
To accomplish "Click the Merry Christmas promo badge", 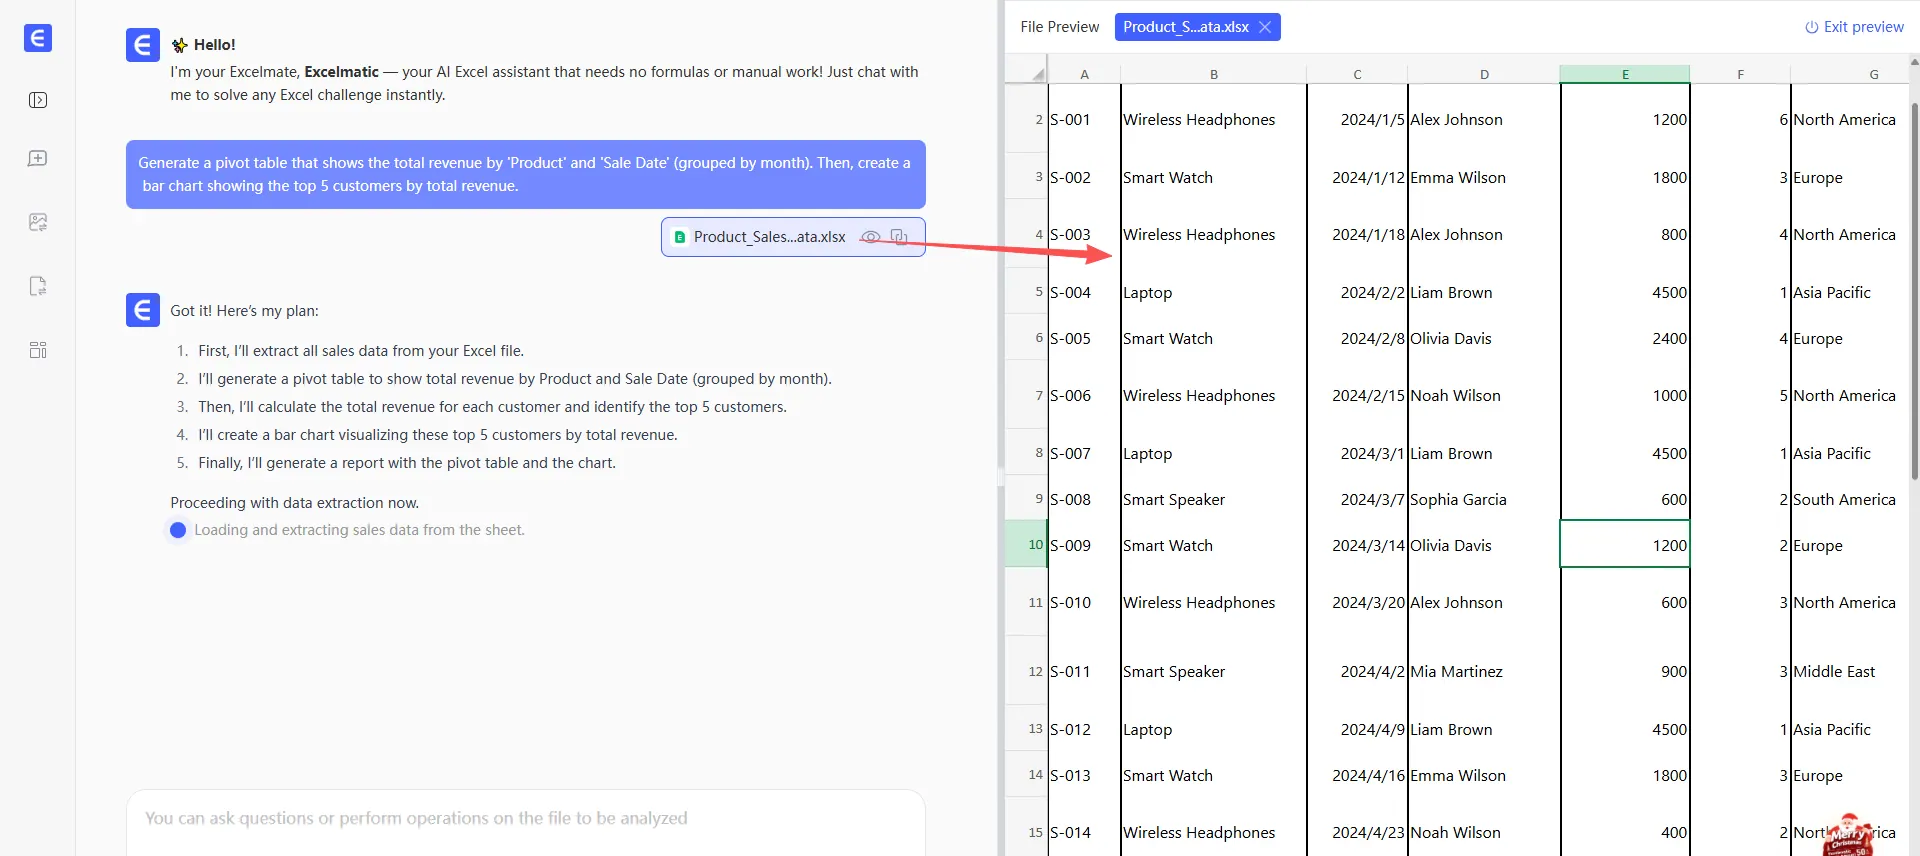I will pos(1847,834).
